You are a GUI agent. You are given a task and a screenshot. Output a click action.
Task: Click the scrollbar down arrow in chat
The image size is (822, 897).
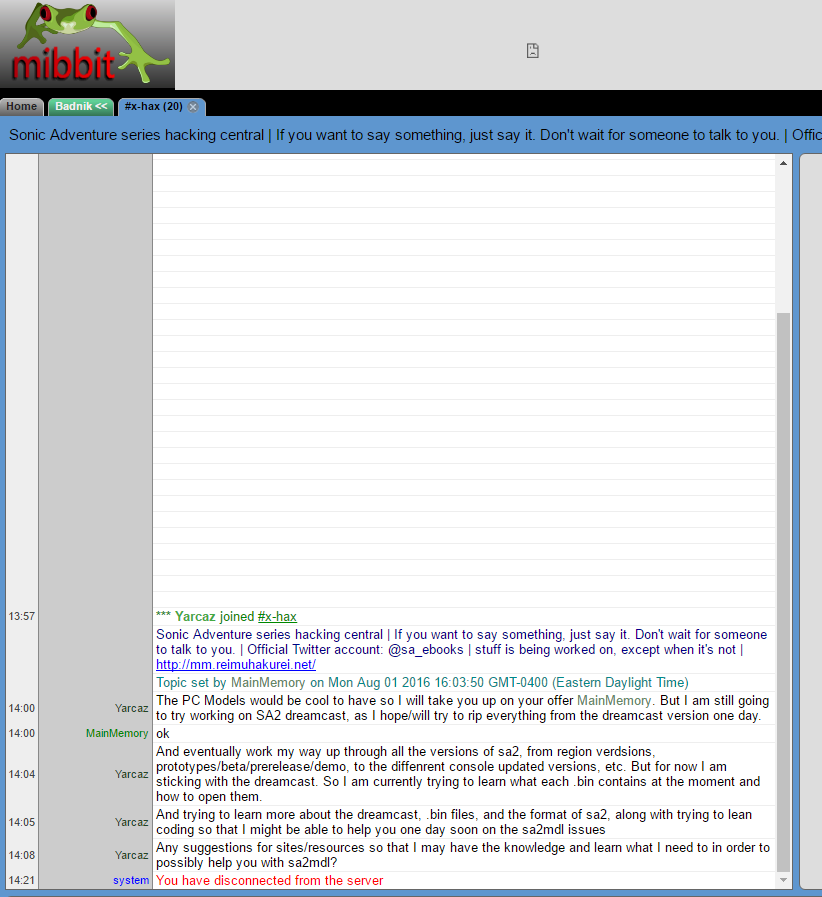[x=783, y=880]
